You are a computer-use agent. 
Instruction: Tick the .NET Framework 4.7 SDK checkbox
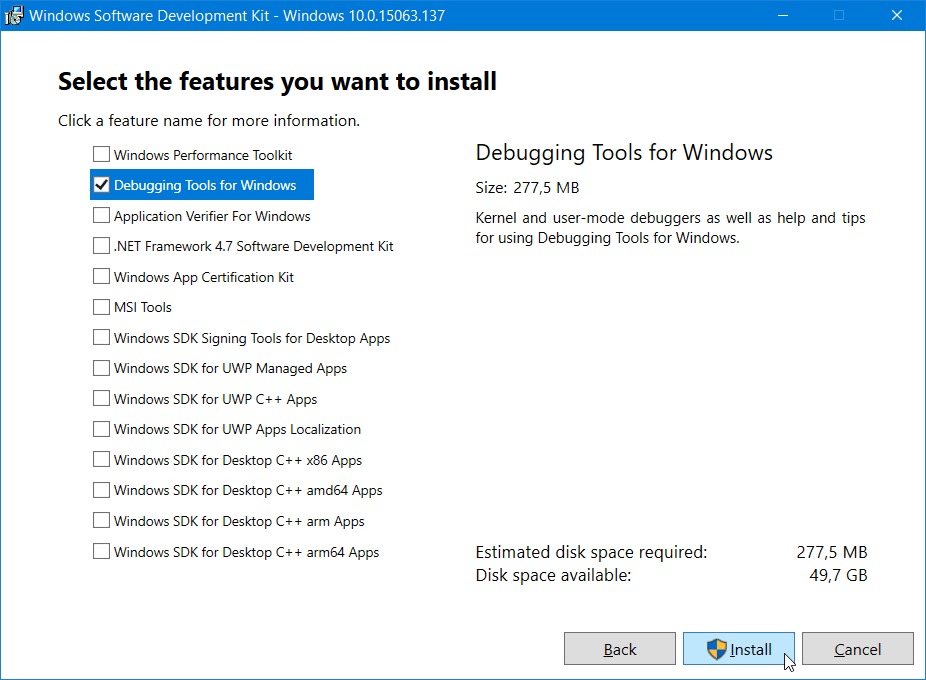(102, 246)
